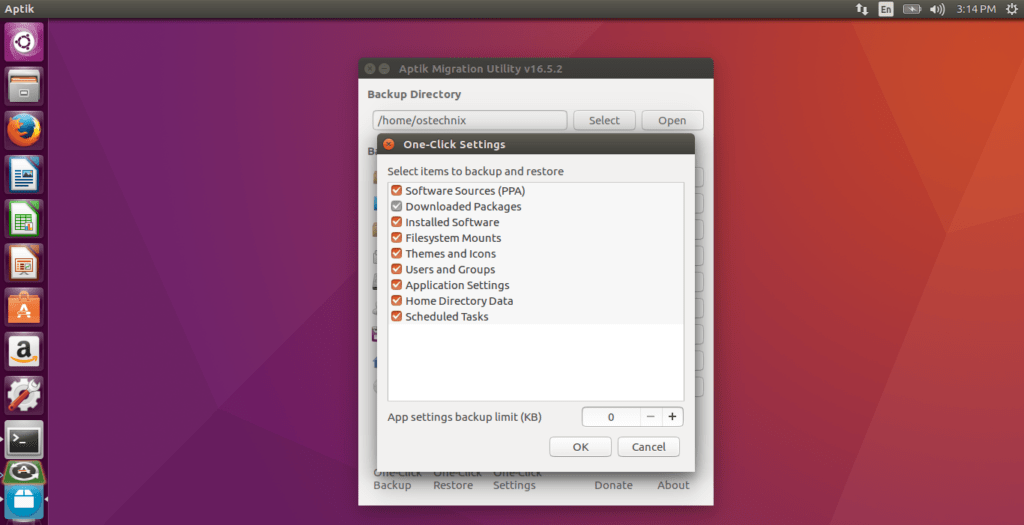Screen dimensions: 1024x525
Task: Open LibreOffice Calc from dock
Action: (x=24, y=218)
